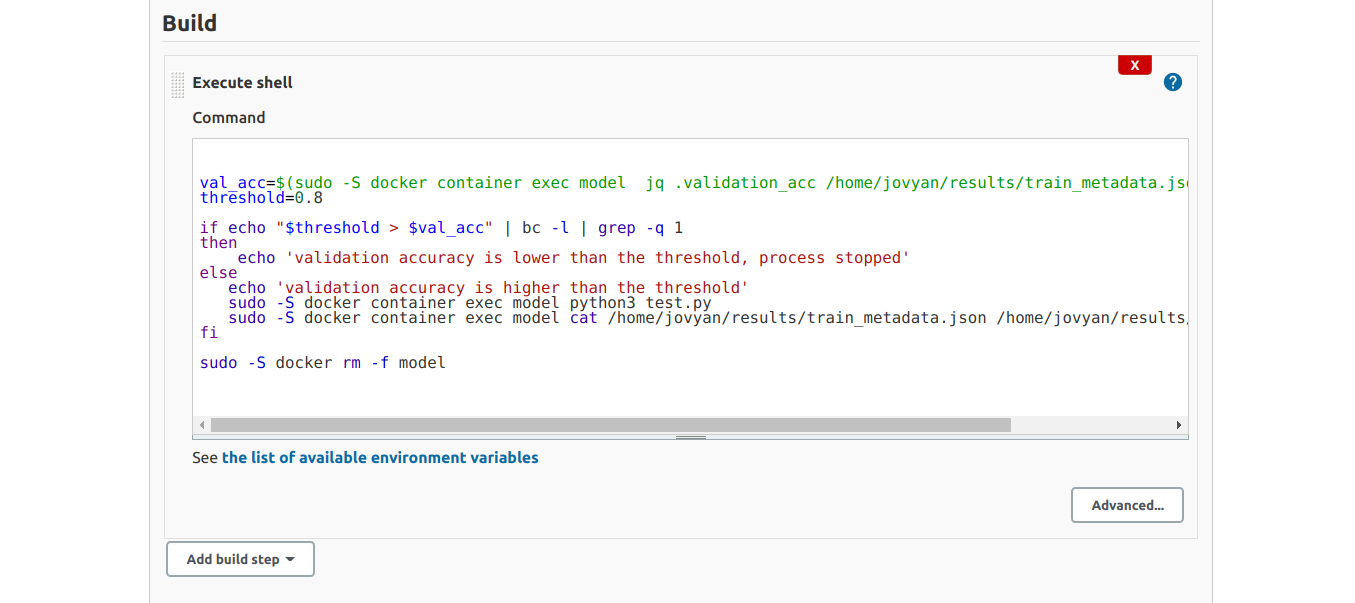Click the Command label
This screenshot has height=603, width=1355.
[229, 117]
